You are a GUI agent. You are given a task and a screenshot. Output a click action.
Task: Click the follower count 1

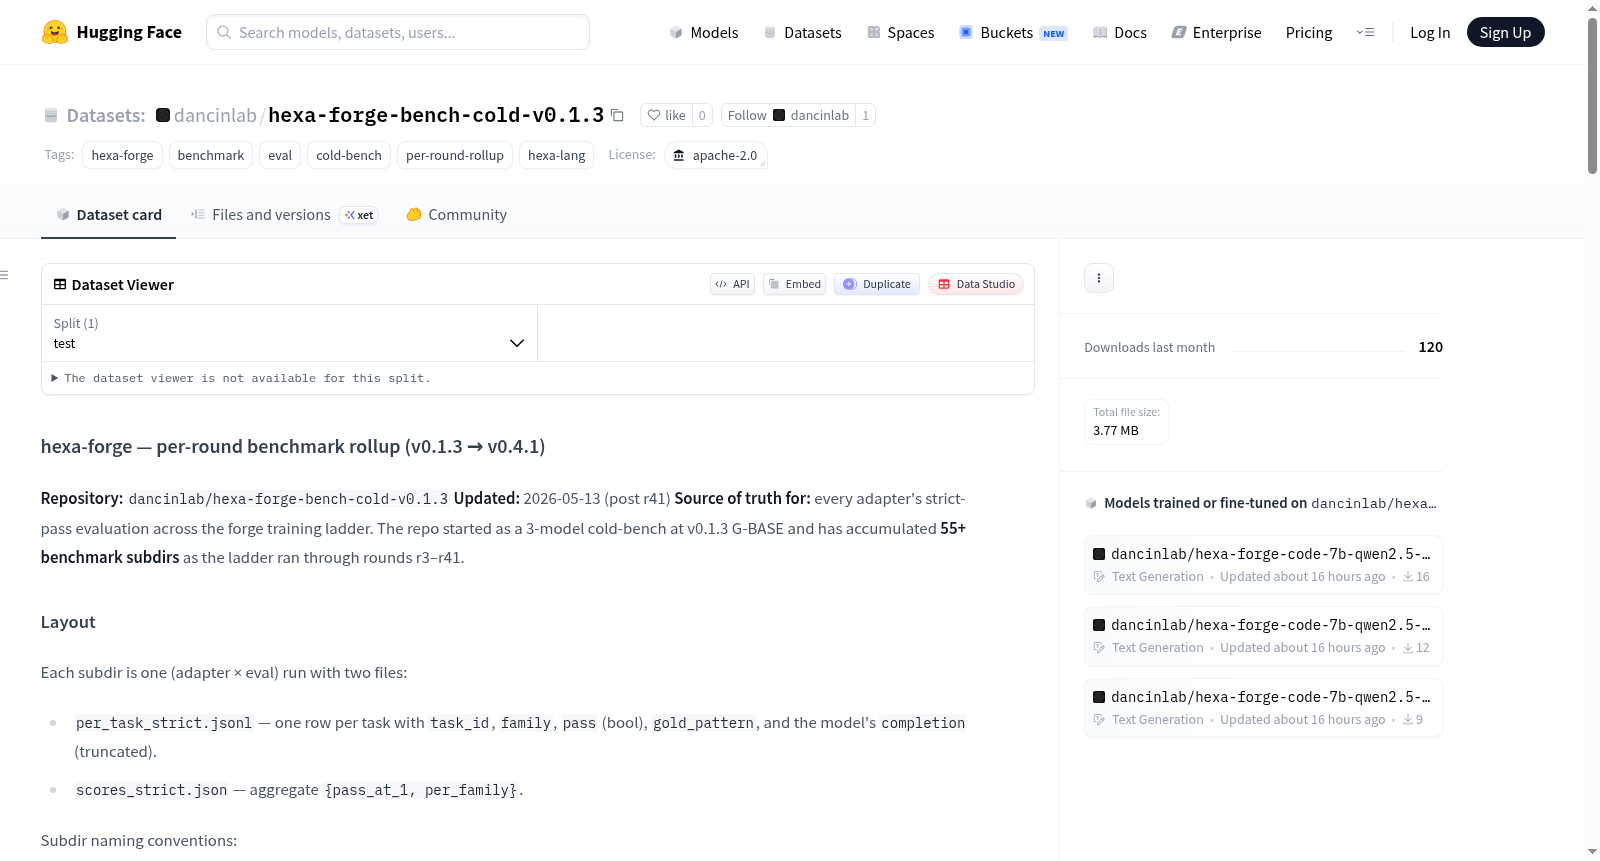[866, 116]
